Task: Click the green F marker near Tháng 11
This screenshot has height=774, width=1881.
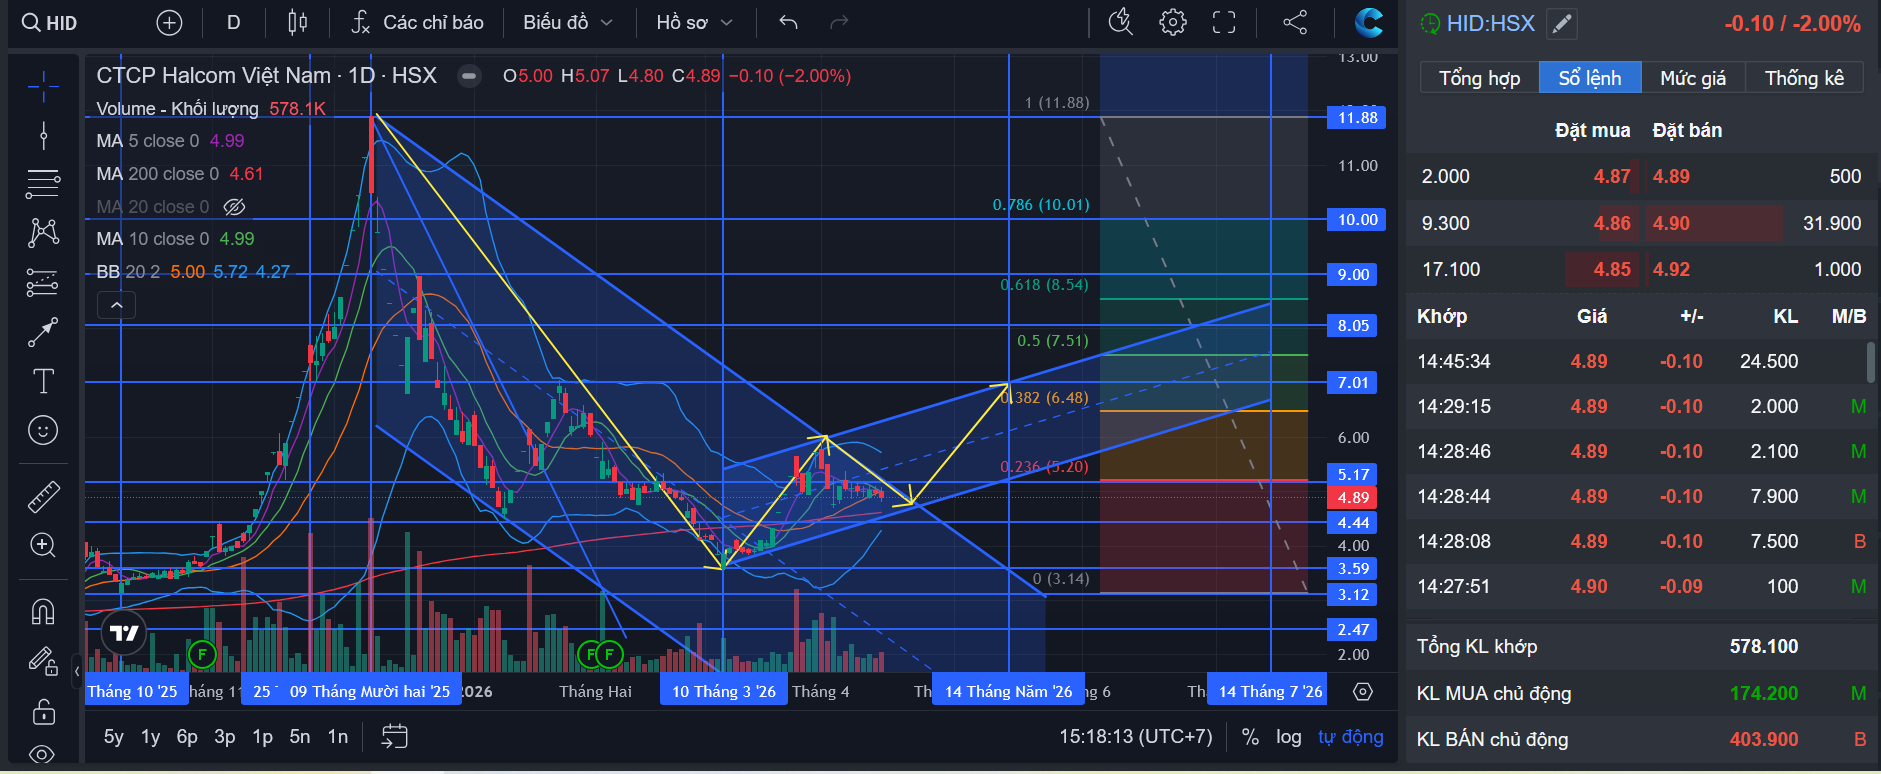Action: [202, 655]
